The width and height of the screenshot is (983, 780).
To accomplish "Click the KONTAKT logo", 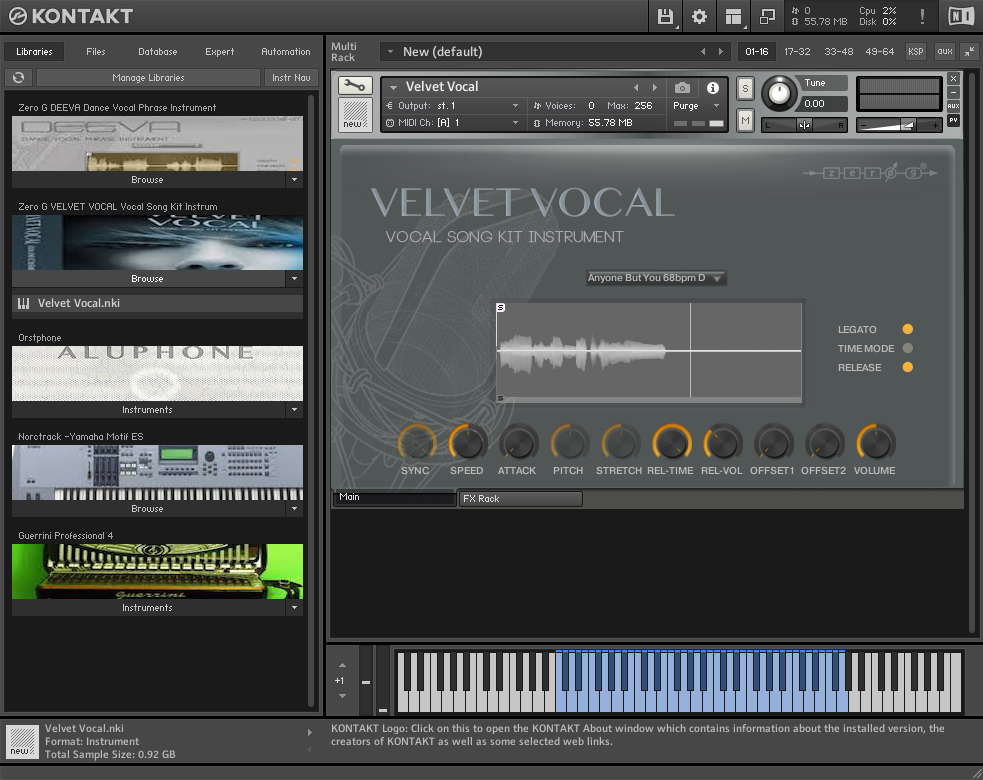I will [x=71, y=16].
